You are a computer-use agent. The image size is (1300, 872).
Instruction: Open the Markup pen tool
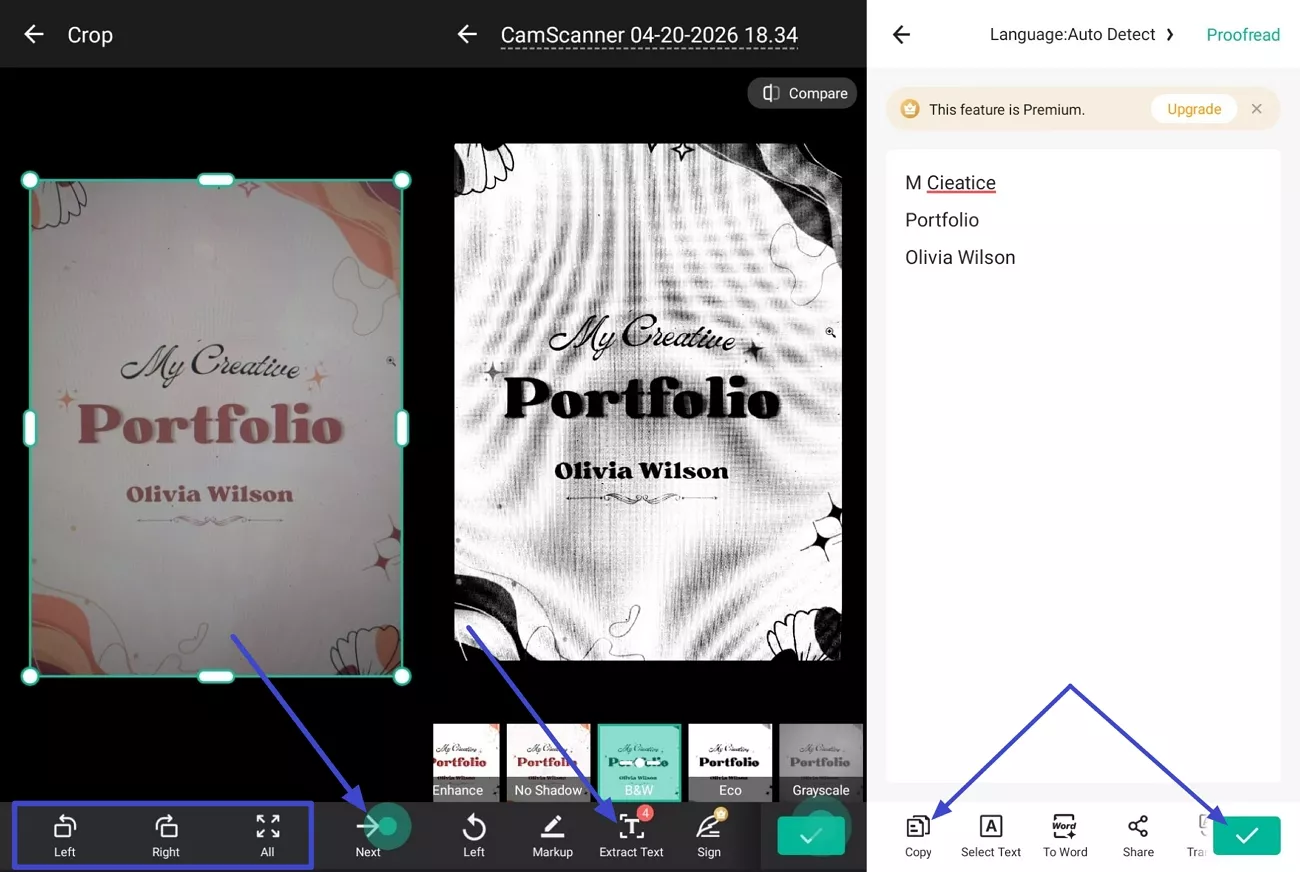click(x=552, y=835)
